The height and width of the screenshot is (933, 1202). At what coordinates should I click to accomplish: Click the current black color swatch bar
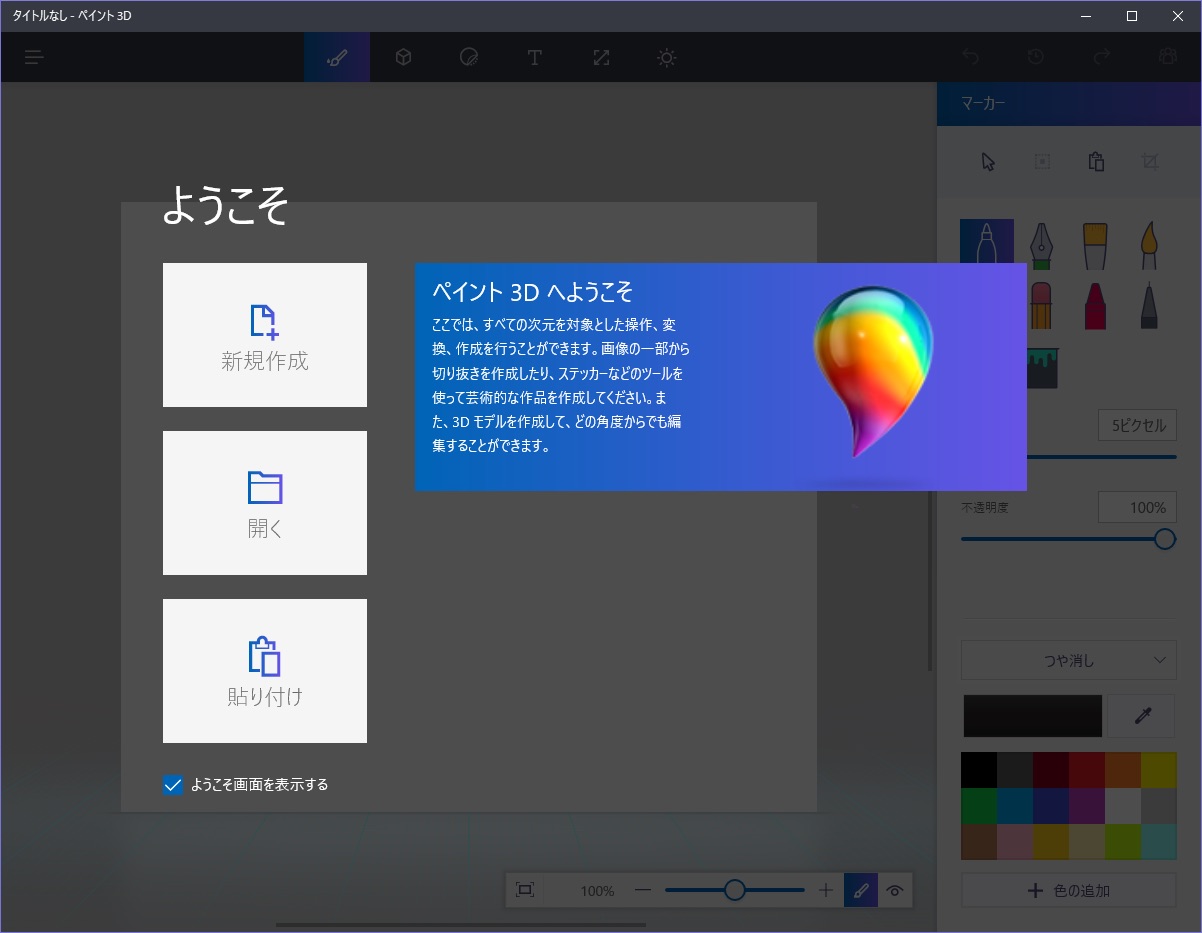pos(1033,716)
